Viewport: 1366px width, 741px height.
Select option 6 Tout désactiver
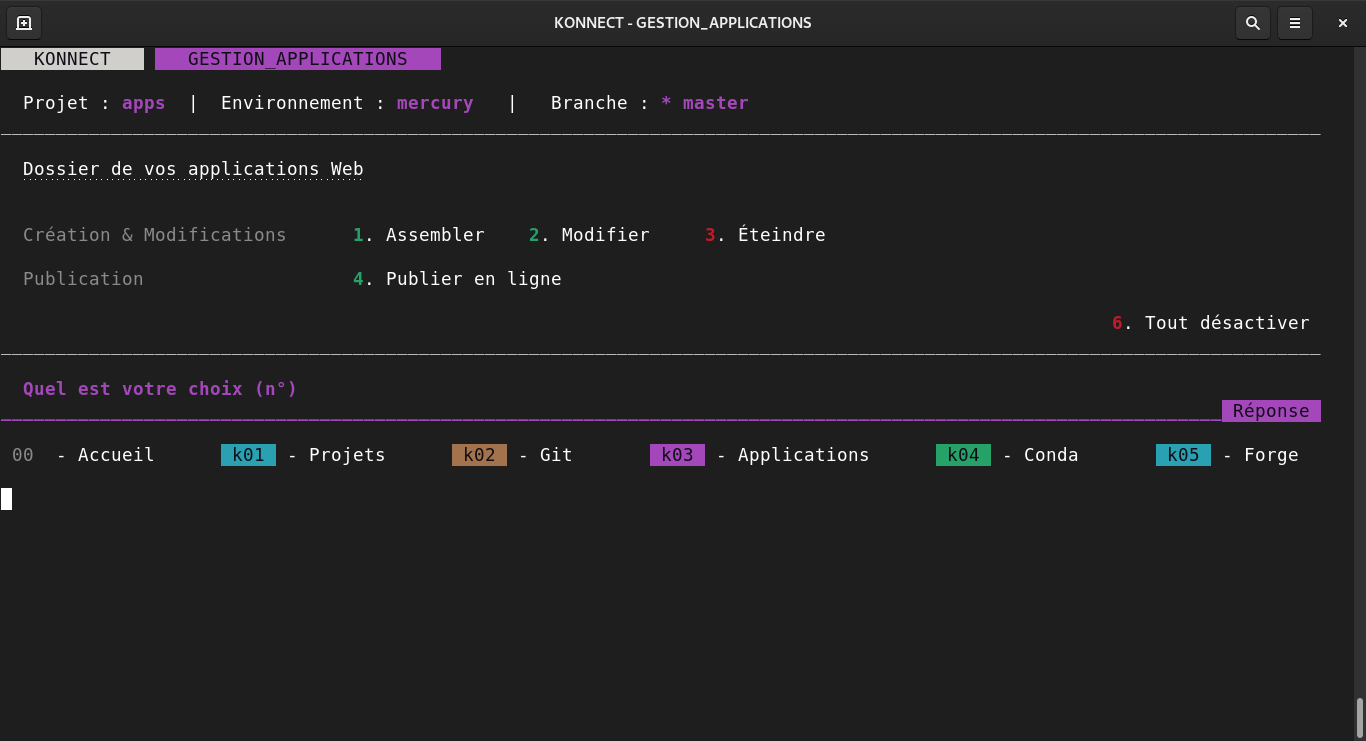1211,323
